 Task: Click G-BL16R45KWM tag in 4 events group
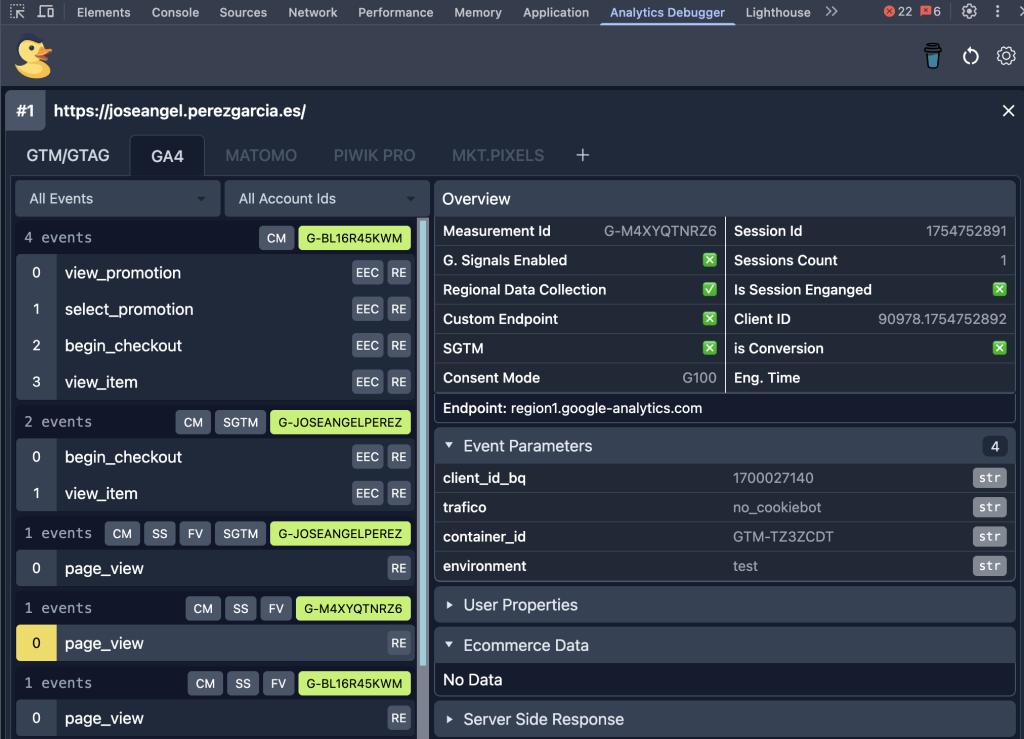point(355,238)
